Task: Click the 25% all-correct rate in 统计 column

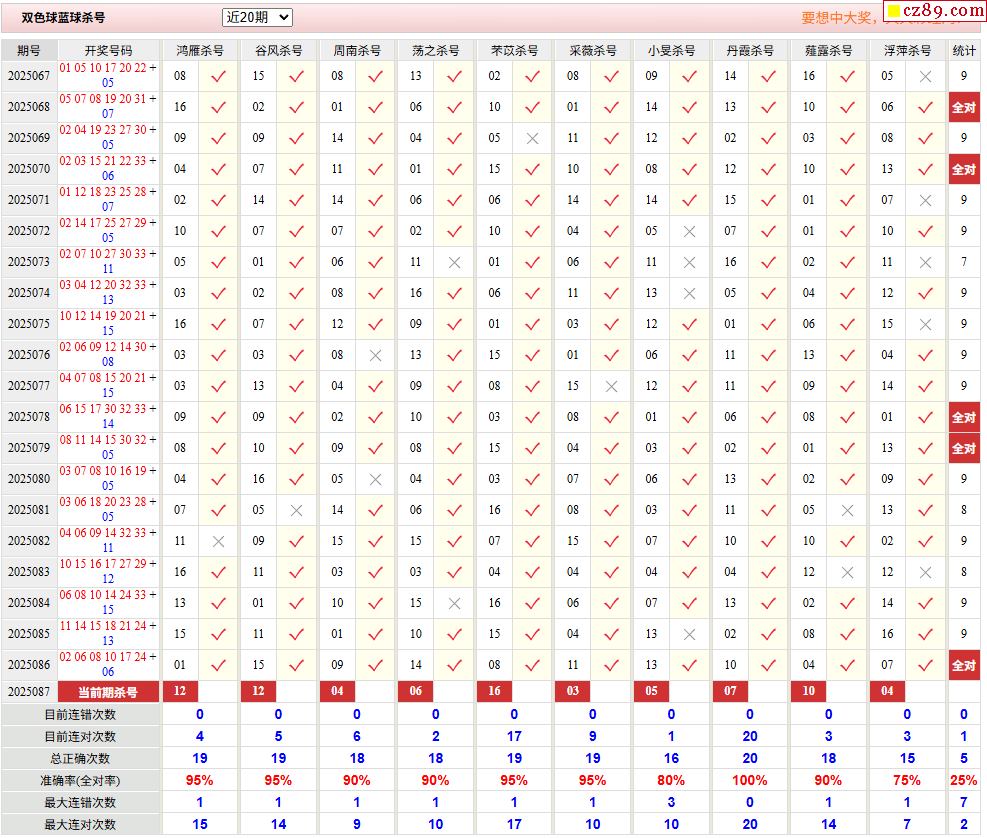Action: click(x=964, y=781)
